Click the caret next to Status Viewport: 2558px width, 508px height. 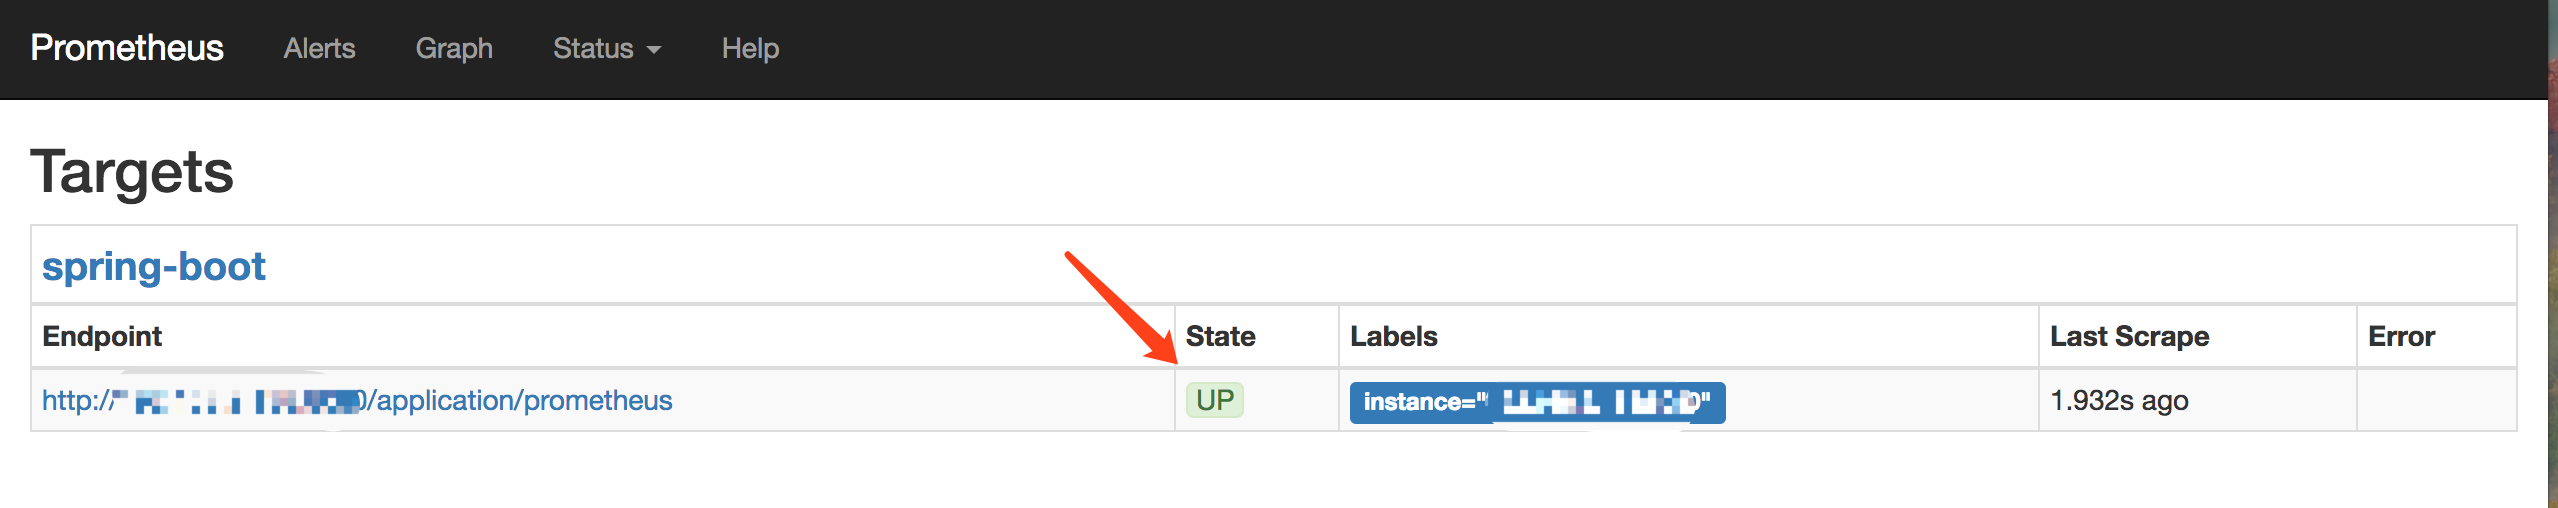(x=654, y=50)
